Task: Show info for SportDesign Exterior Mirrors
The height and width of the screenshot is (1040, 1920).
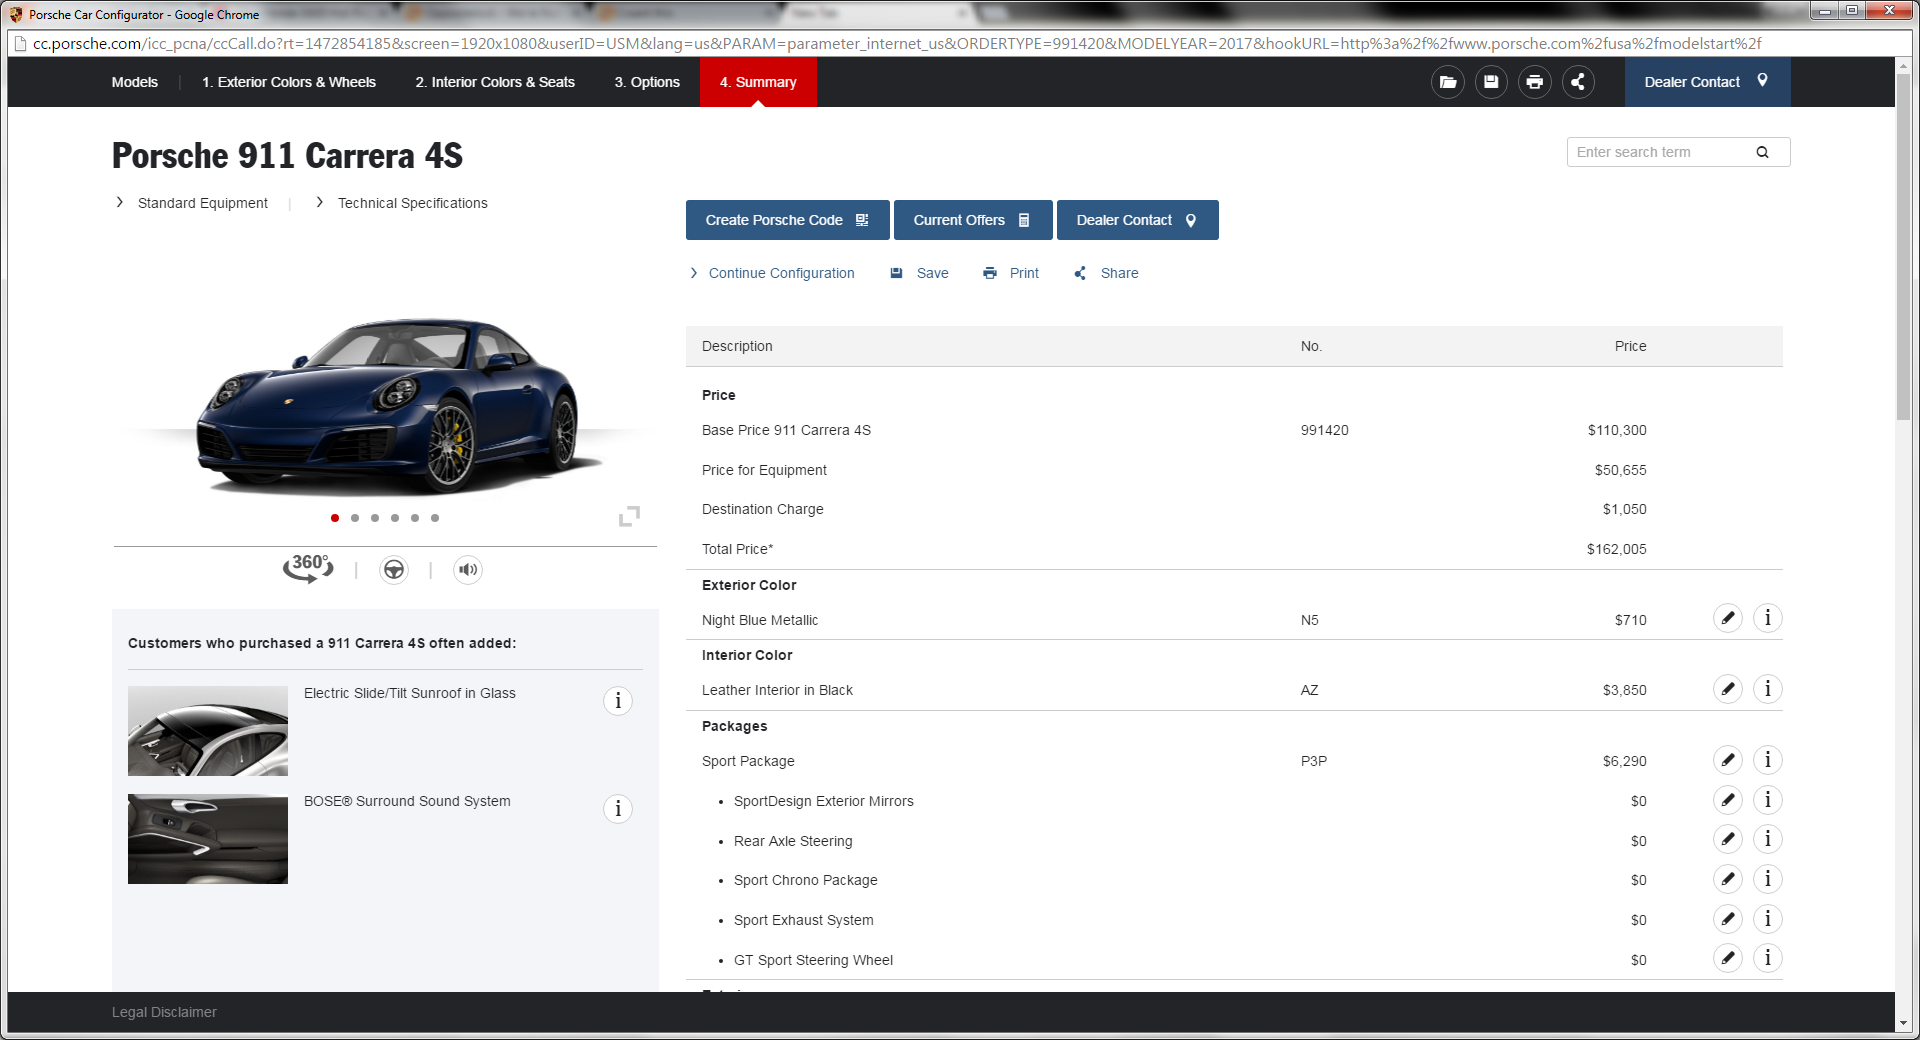Action: point(1768,800)
